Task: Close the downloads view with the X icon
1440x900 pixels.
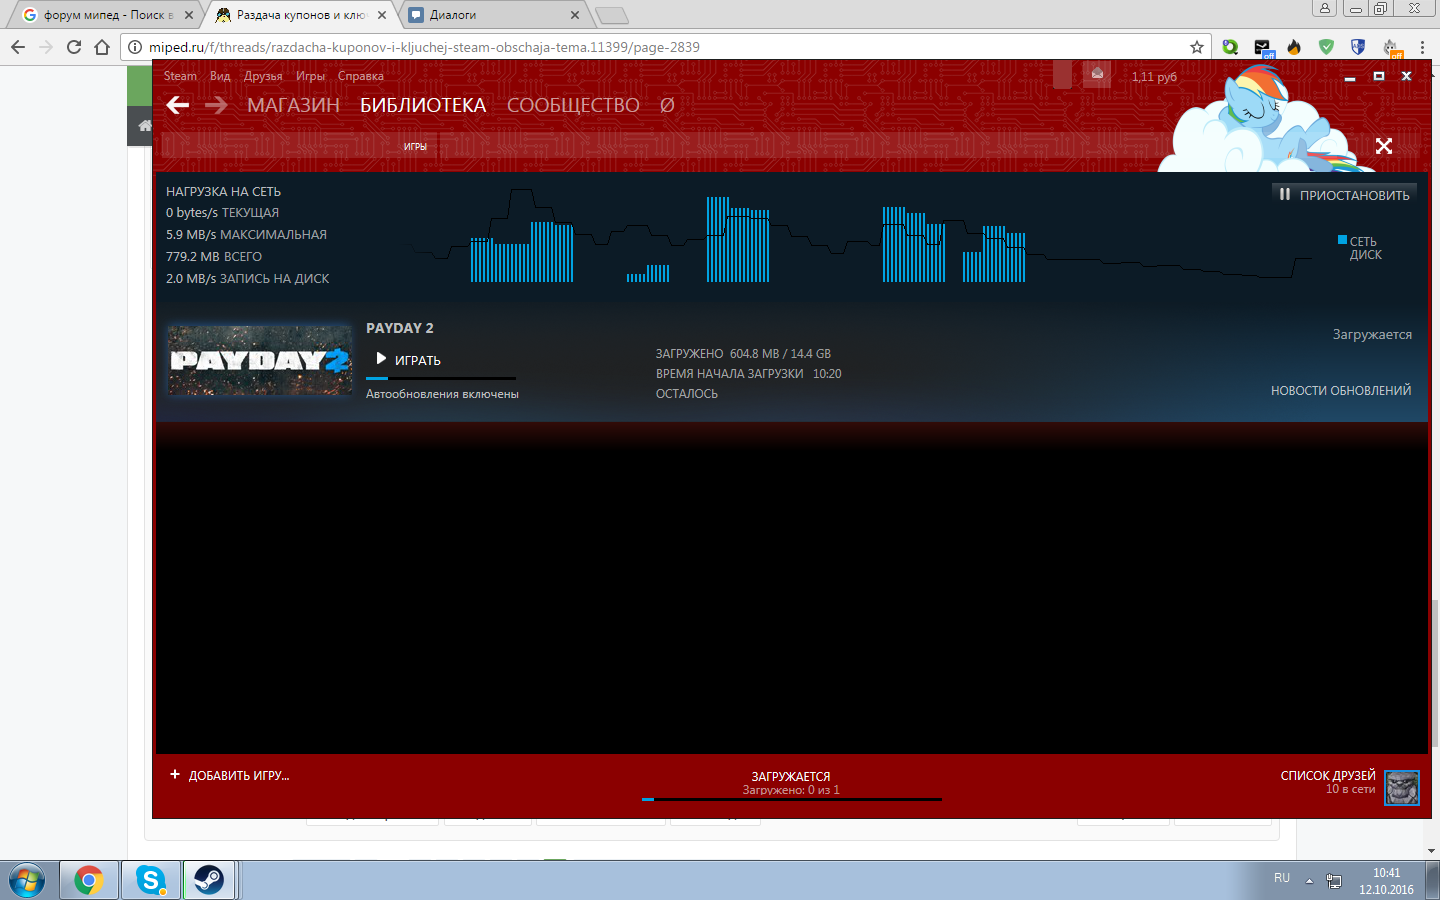Action: (x=1384, y=146)
